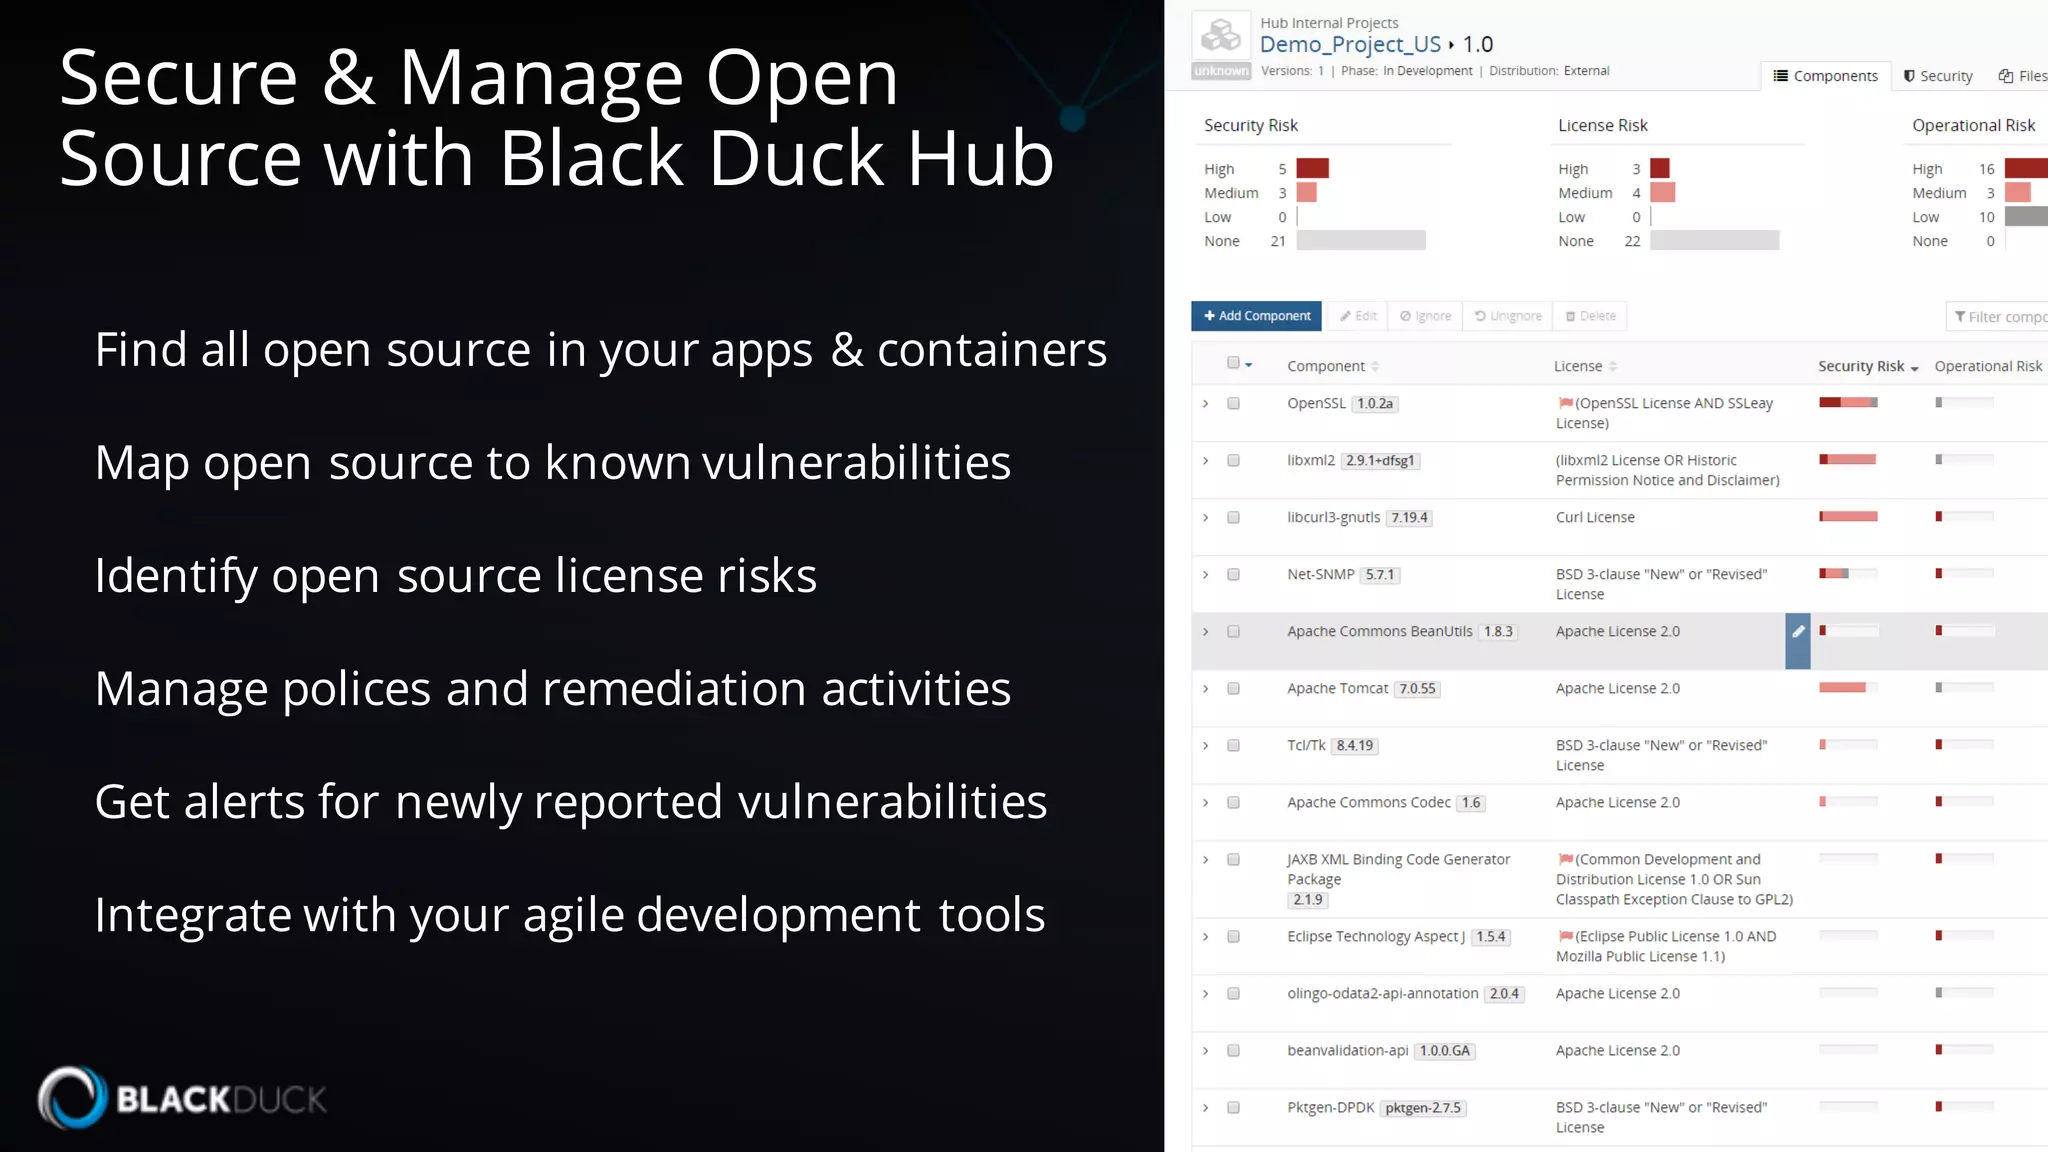
Task: Open the select-all dropdown caret in header
Action: 1249,366
